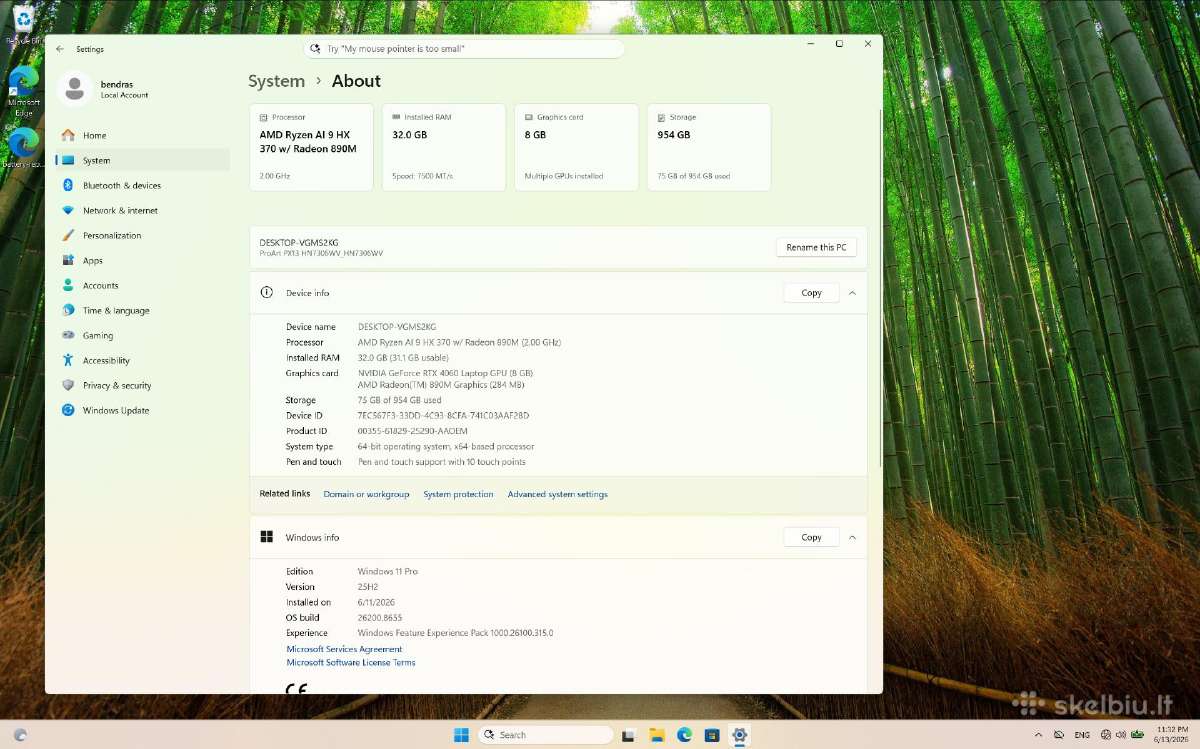Open System protection link

pyautogui.click(x=458, y=494)
